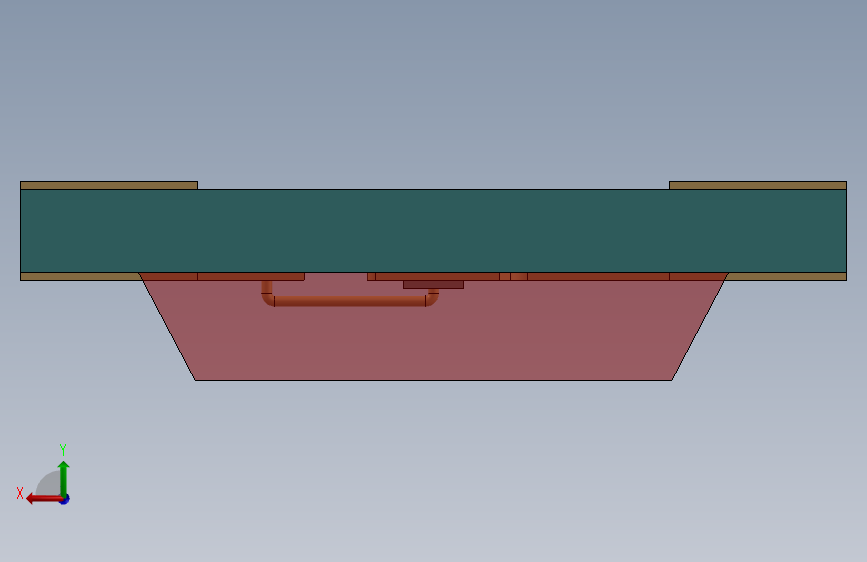Select the green substrate body
867x562 pixels.
tap(434, 231)
